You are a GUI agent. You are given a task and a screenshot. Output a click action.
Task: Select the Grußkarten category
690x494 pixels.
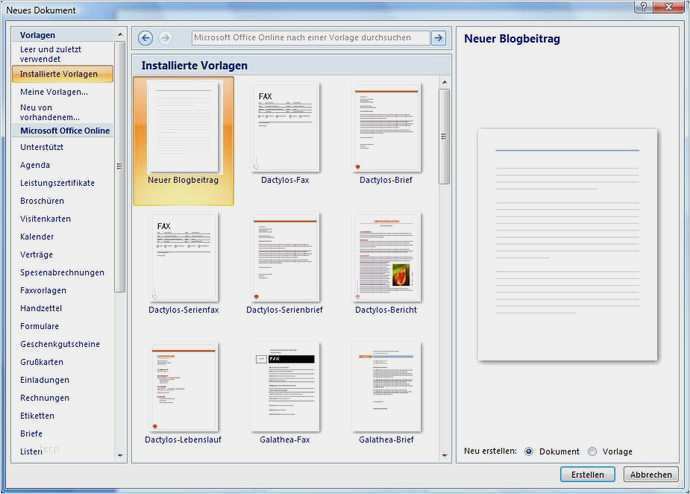click(42, 362)
